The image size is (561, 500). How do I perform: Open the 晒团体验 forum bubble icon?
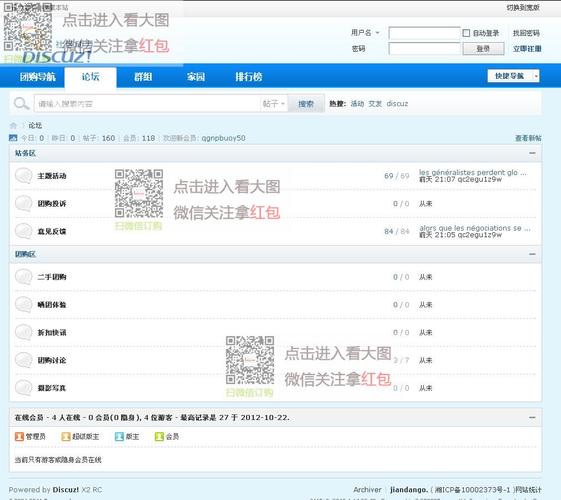(24, 304)
